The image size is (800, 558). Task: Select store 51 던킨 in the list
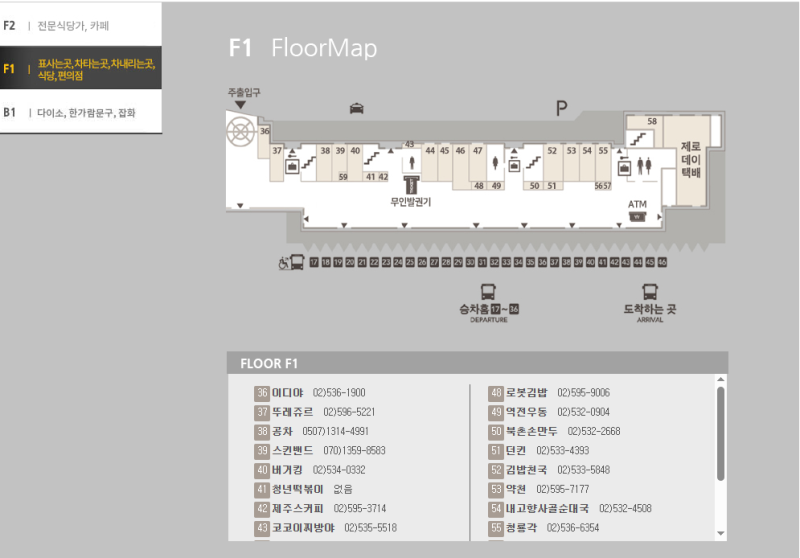click(x=539, y=451)
